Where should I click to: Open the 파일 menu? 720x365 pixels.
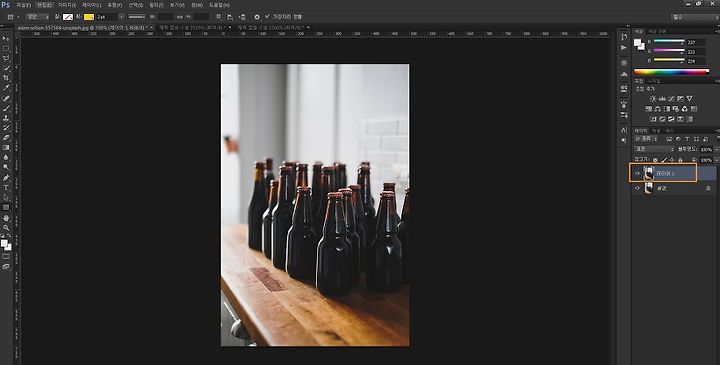(x=23, y=5)
